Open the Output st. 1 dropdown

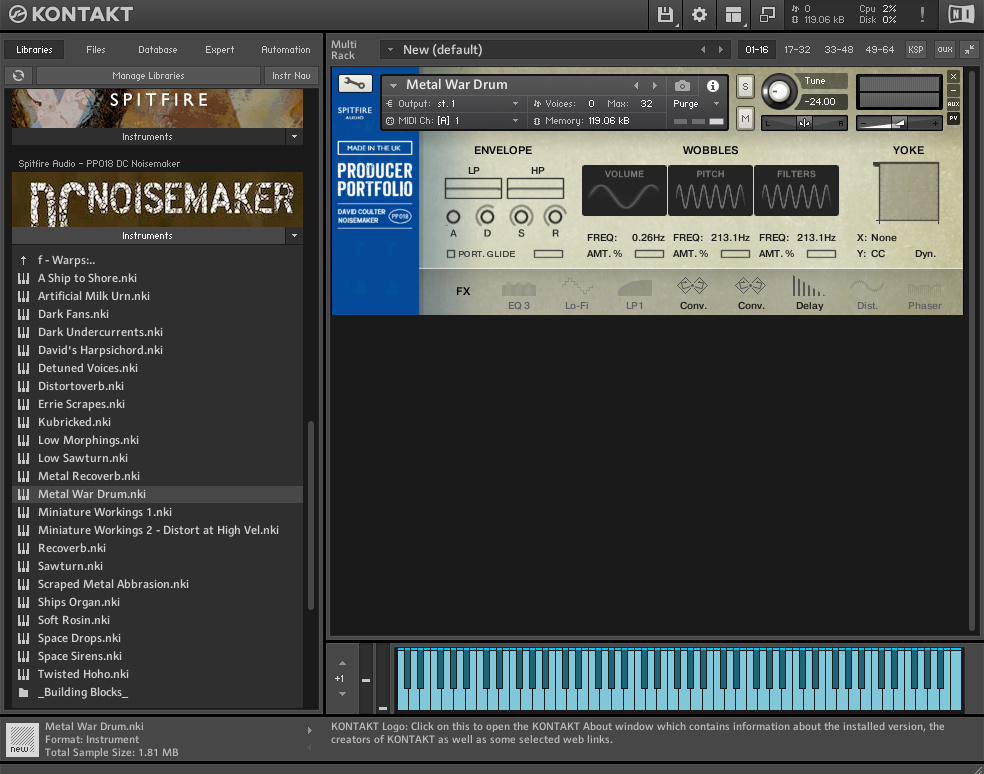click(x=515, y=104)
